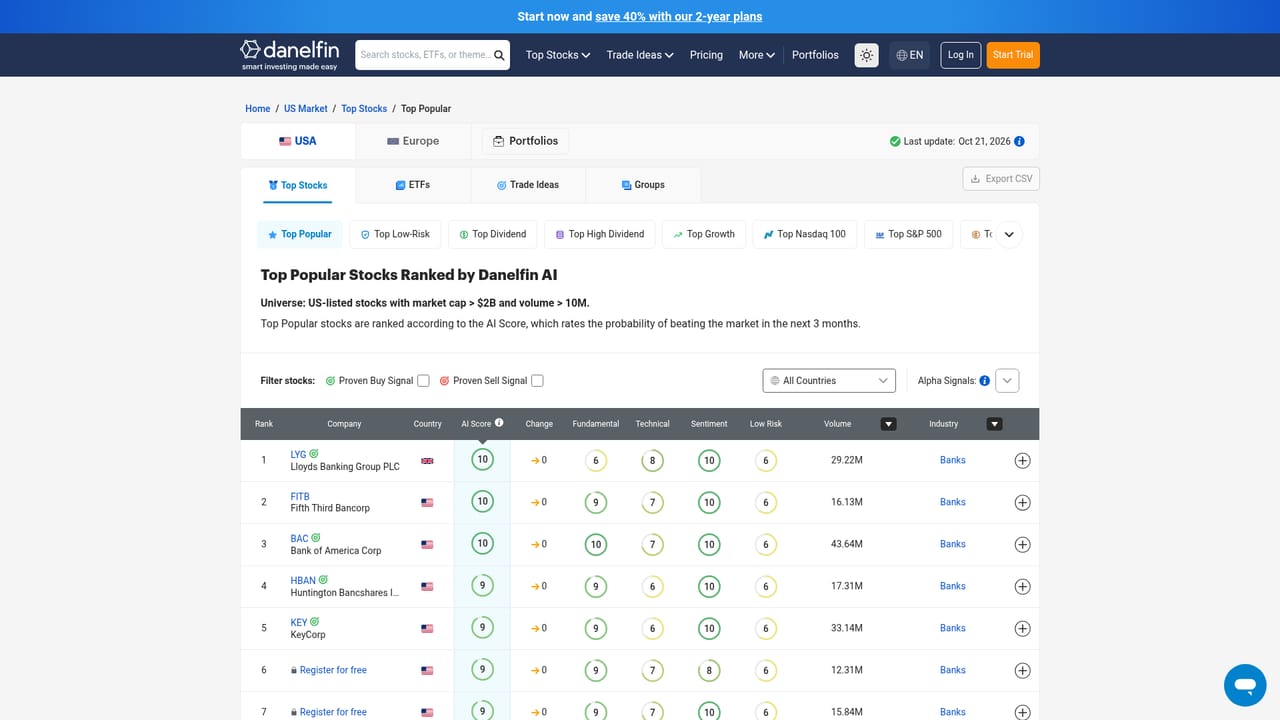Image resolution: width=1280 pixels, height=720 pixels.
Task: Open the BAC ticker link
Action: pyautogui.click(x=299, y=539)
